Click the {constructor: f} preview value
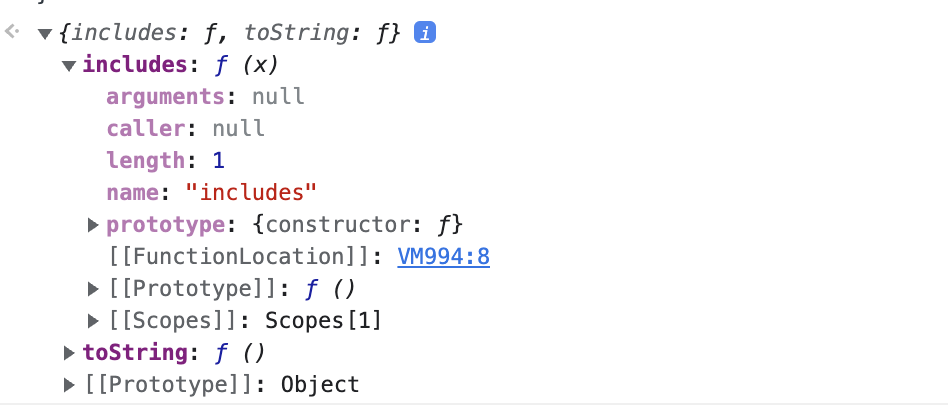Image resolution: width=948 pixels, height=406 pixels. pos(357,225)
